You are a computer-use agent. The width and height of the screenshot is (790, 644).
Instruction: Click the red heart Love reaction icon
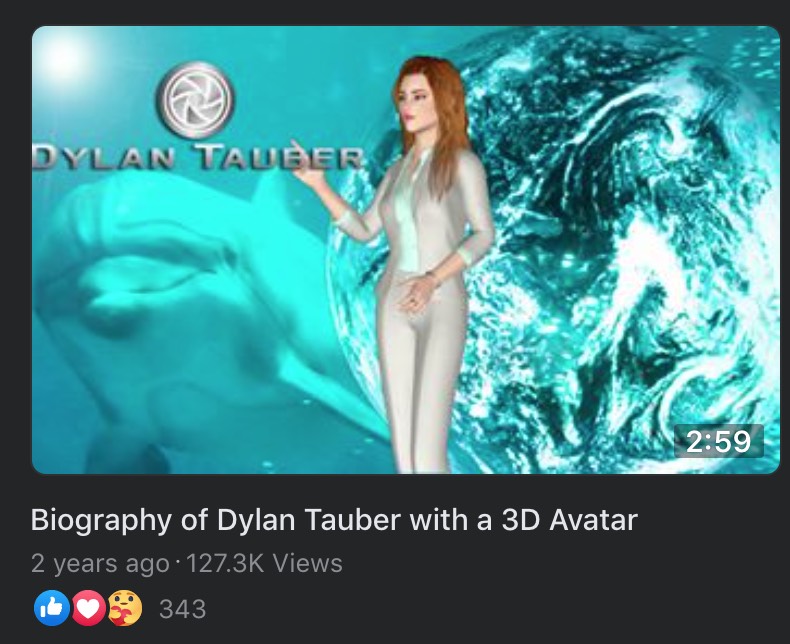pyautogui.click(x=89, y=608)
